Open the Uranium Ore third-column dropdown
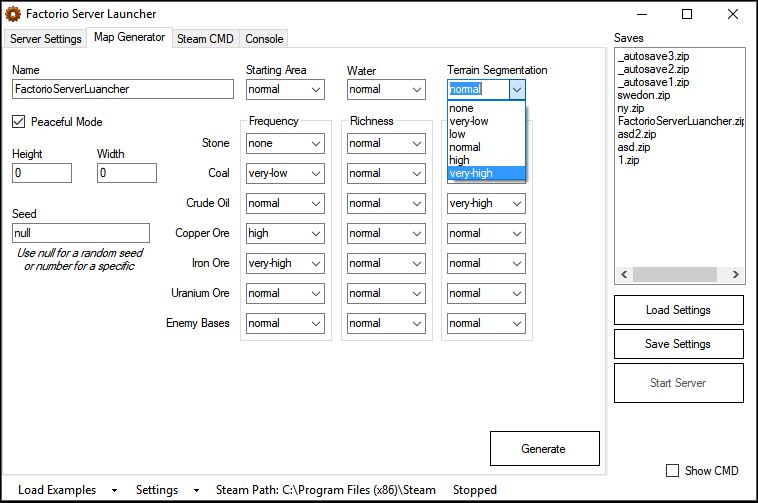 [486, 293]
